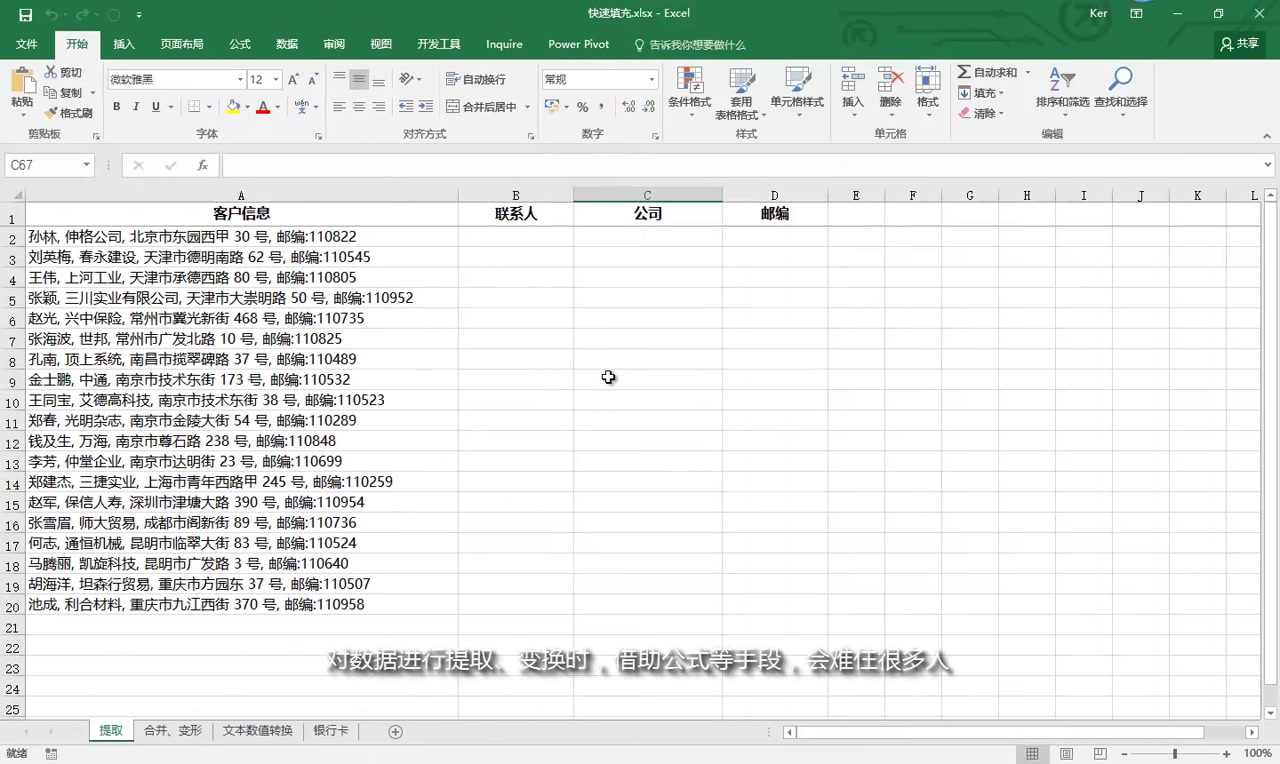Toggle align left
The height and width of the screenshot is (764, 1280).
point(339,107)
